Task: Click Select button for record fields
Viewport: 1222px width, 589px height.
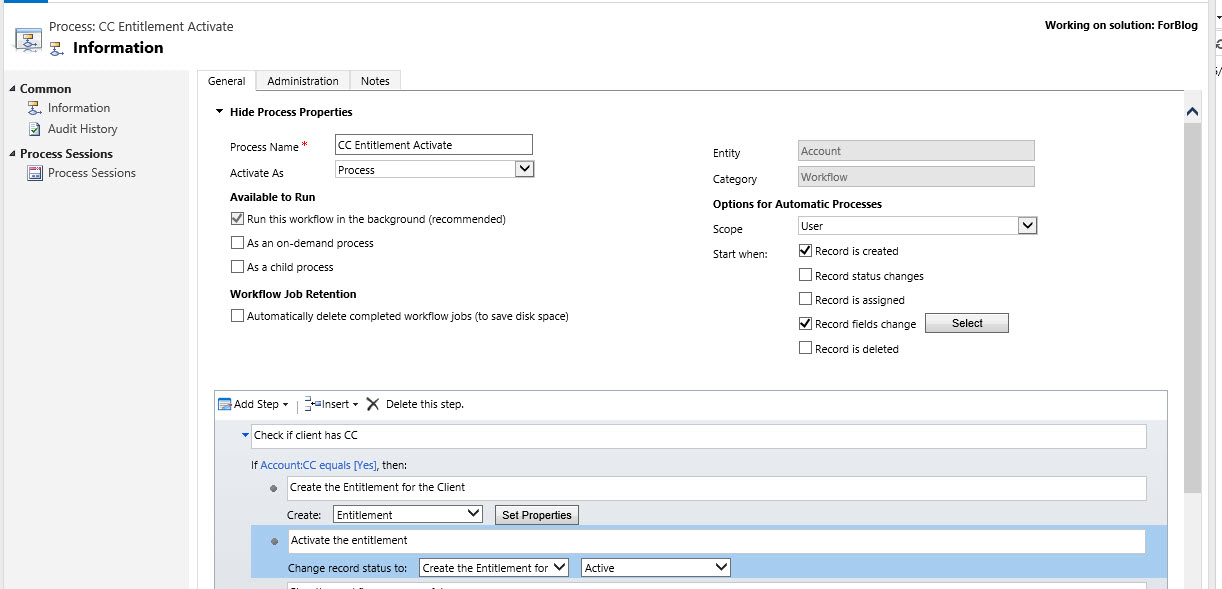Action: click(x=966, y=323)
